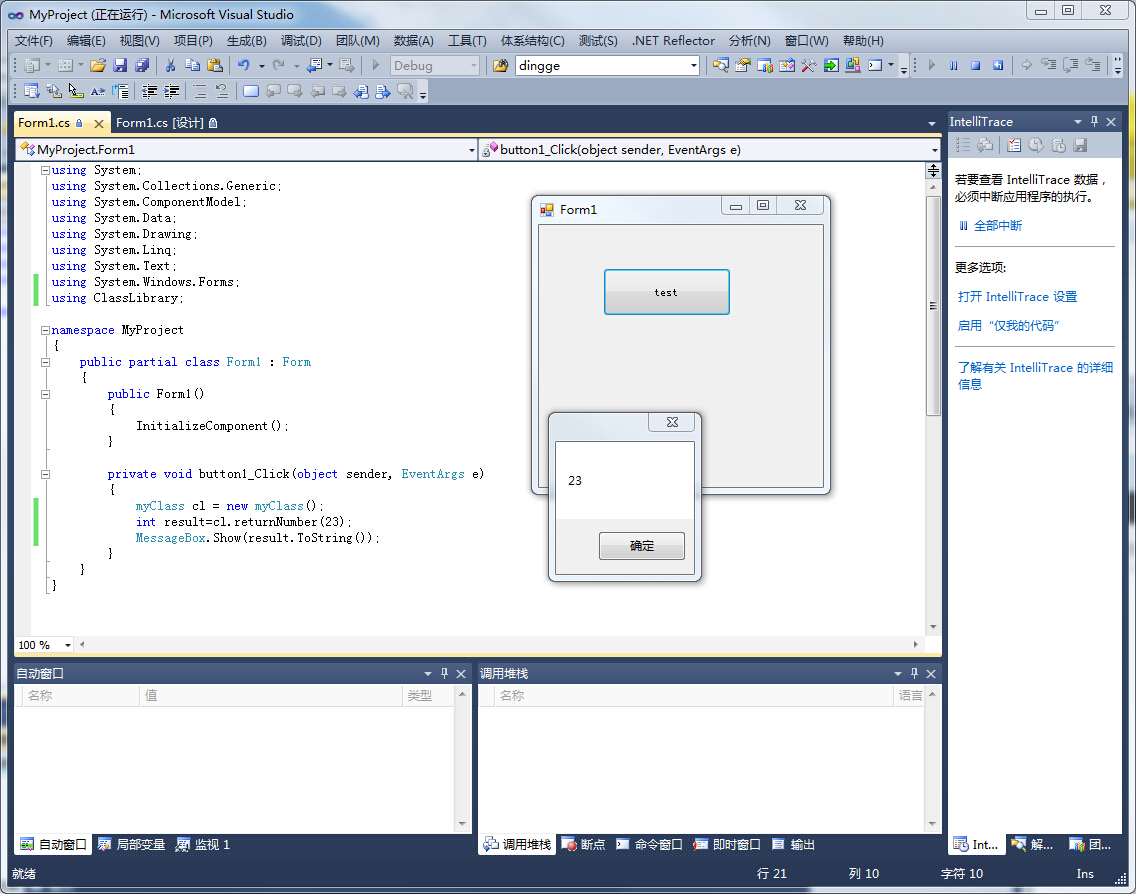Switch to the Form1.cs [设计] tab

pyautogui.click(x=167, y=123)
